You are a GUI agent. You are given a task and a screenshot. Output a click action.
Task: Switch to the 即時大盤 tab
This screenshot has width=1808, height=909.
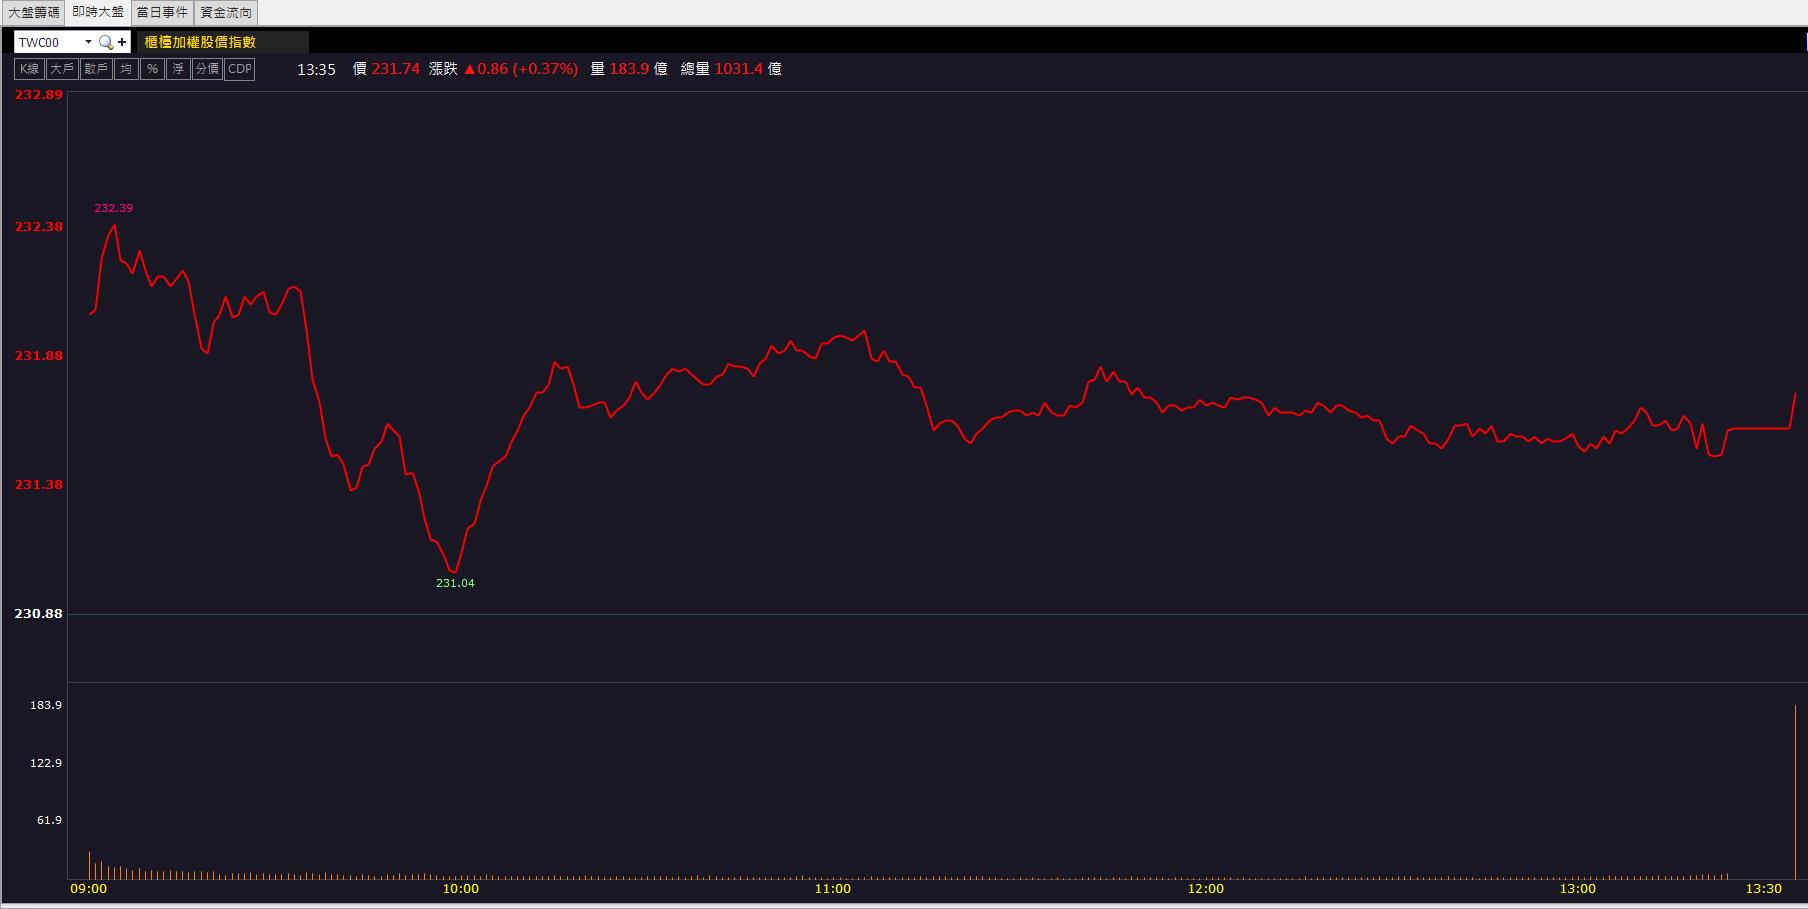coord(98,12)
